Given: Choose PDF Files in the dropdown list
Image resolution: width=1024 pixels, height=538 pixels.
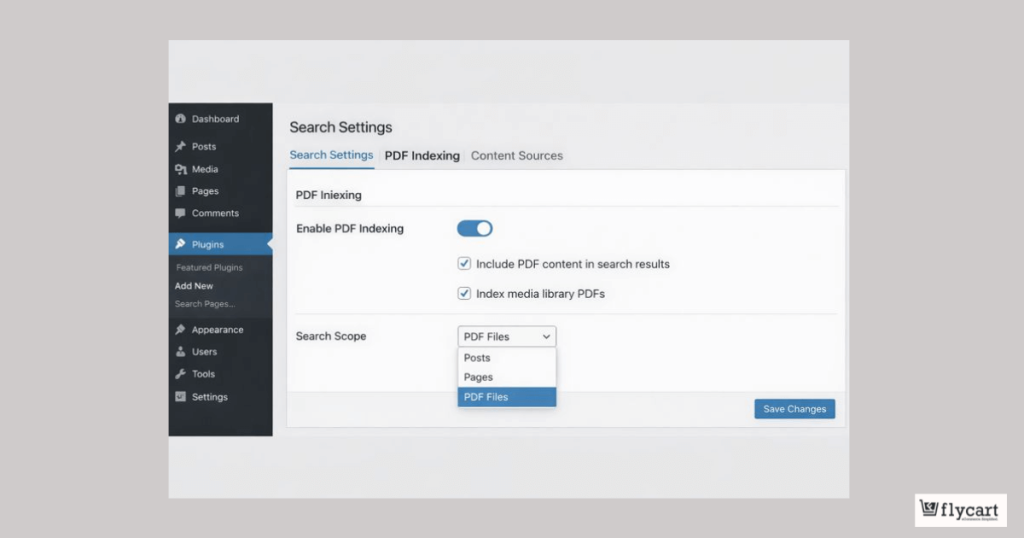Looking at the screenshot, I should click(x=507, y=397).
